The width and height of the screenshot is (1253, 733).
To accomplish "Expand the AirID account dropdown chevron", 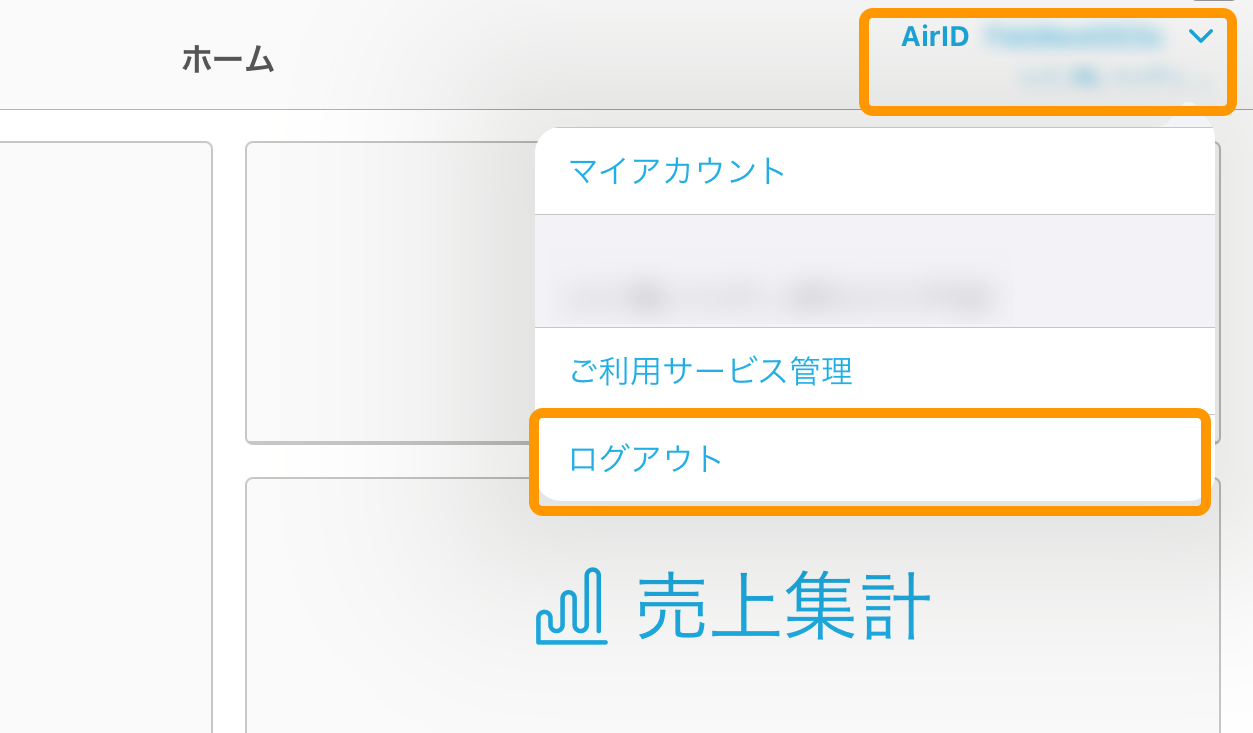I will 1203,35.
